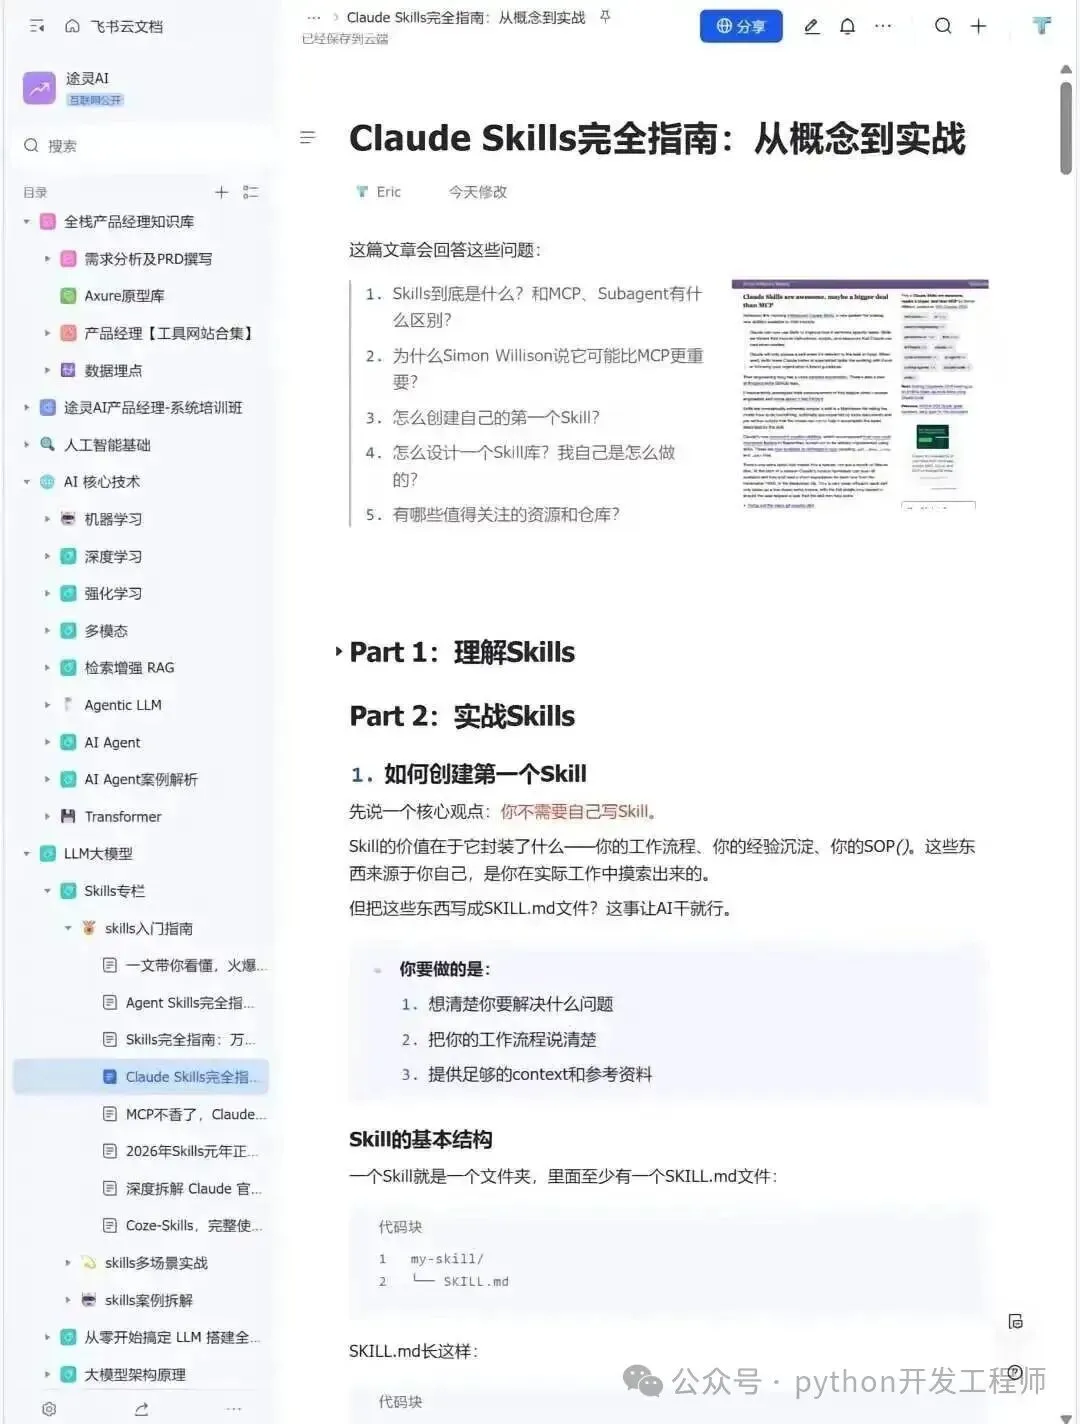Viewport: 1080px width, 1424px height.
Task: Click the author name Eric
Action: click(389, 192)
